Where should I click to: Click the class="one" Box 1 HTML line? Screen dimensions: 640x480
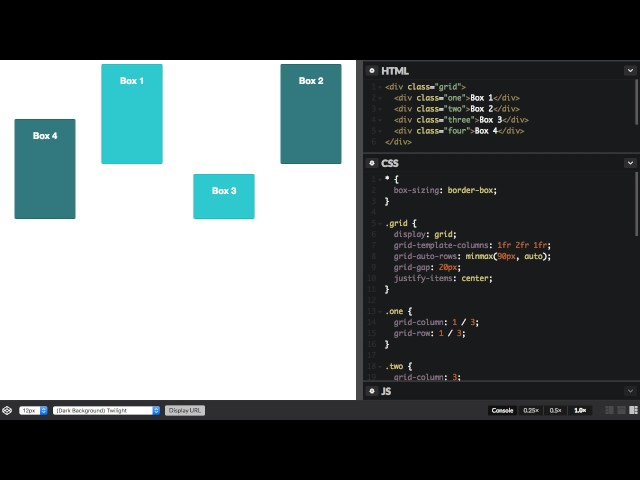pyautogui.click(x=456, y=98)
